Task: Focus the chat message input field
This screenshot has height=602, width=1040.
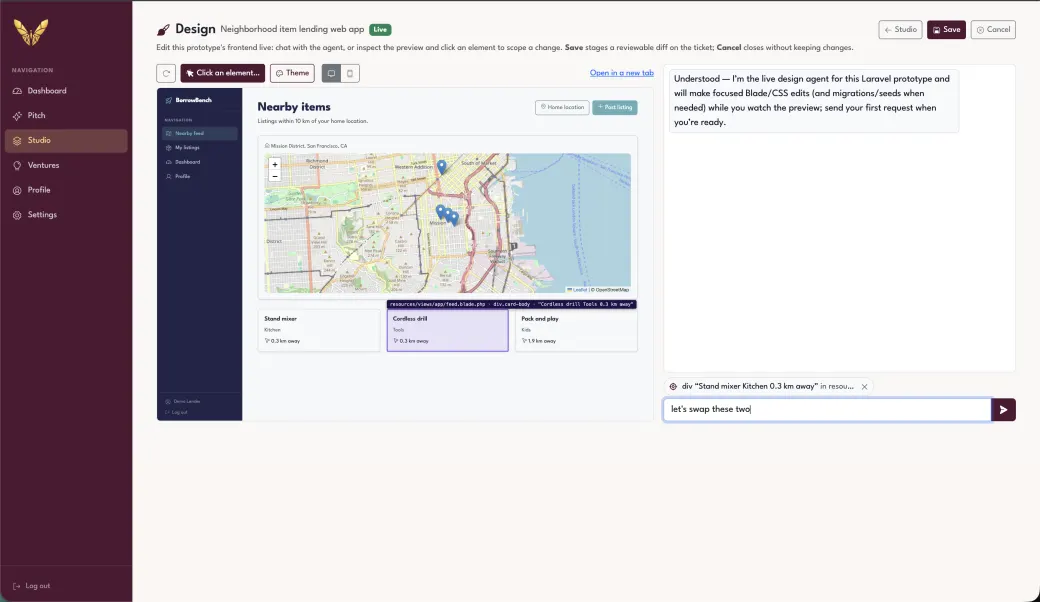Action: (x=827, y=410)
